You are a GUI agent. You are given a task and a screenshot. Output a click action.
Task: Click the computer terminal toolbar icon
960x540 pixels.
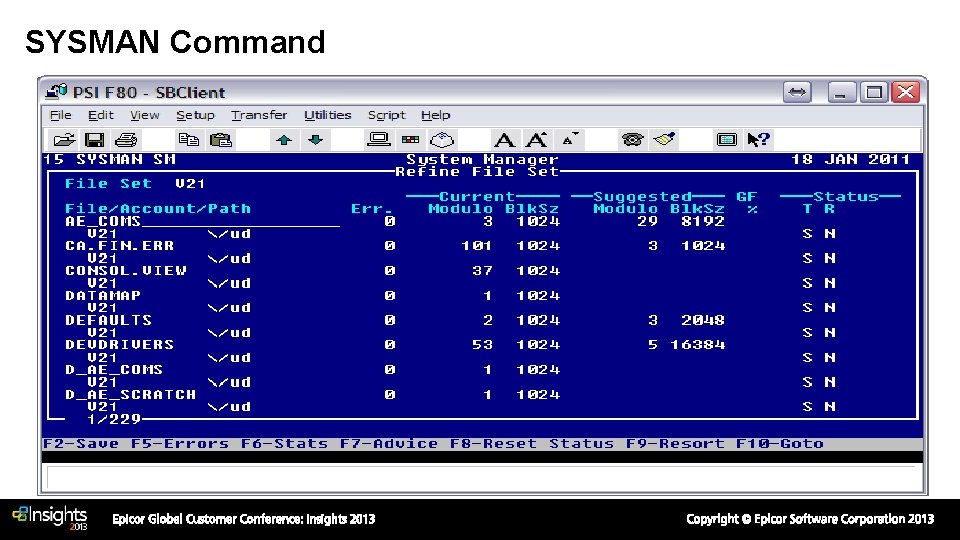pyautogui.click(x=378, y=140)
